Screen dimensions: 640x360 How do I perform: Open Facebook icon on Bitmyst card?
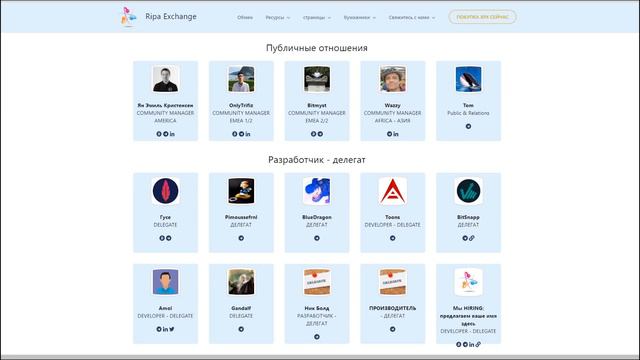click(313, 134)
